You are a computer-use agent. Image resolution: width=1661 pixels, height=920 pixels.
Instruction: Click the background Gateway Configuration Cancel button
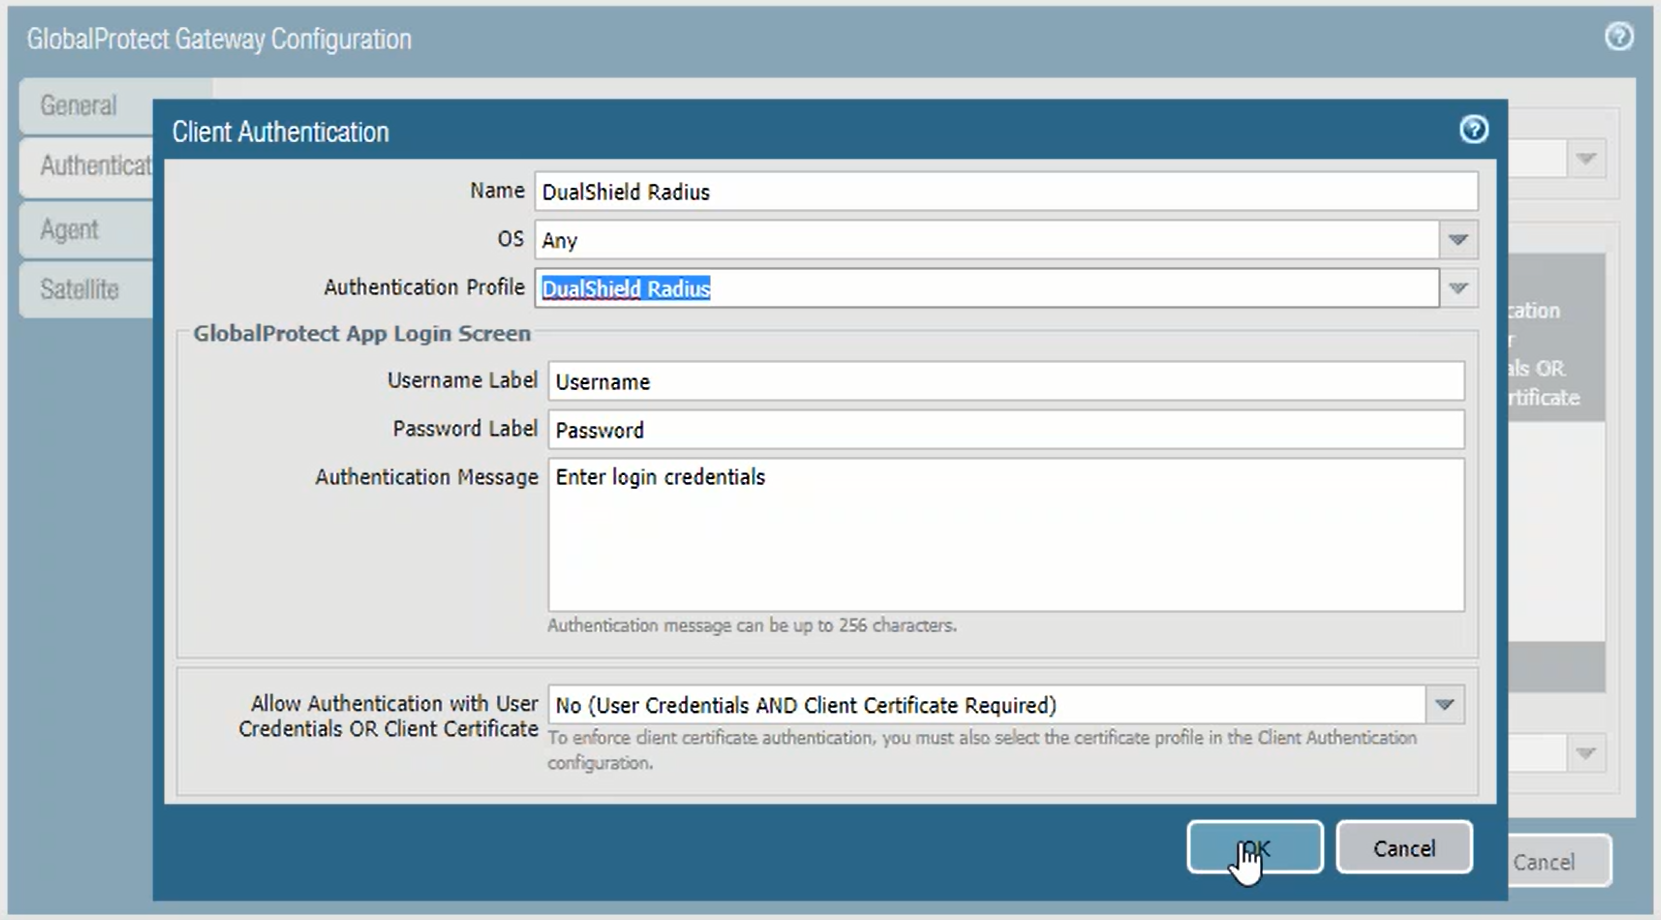click(x=1556, y=862)
